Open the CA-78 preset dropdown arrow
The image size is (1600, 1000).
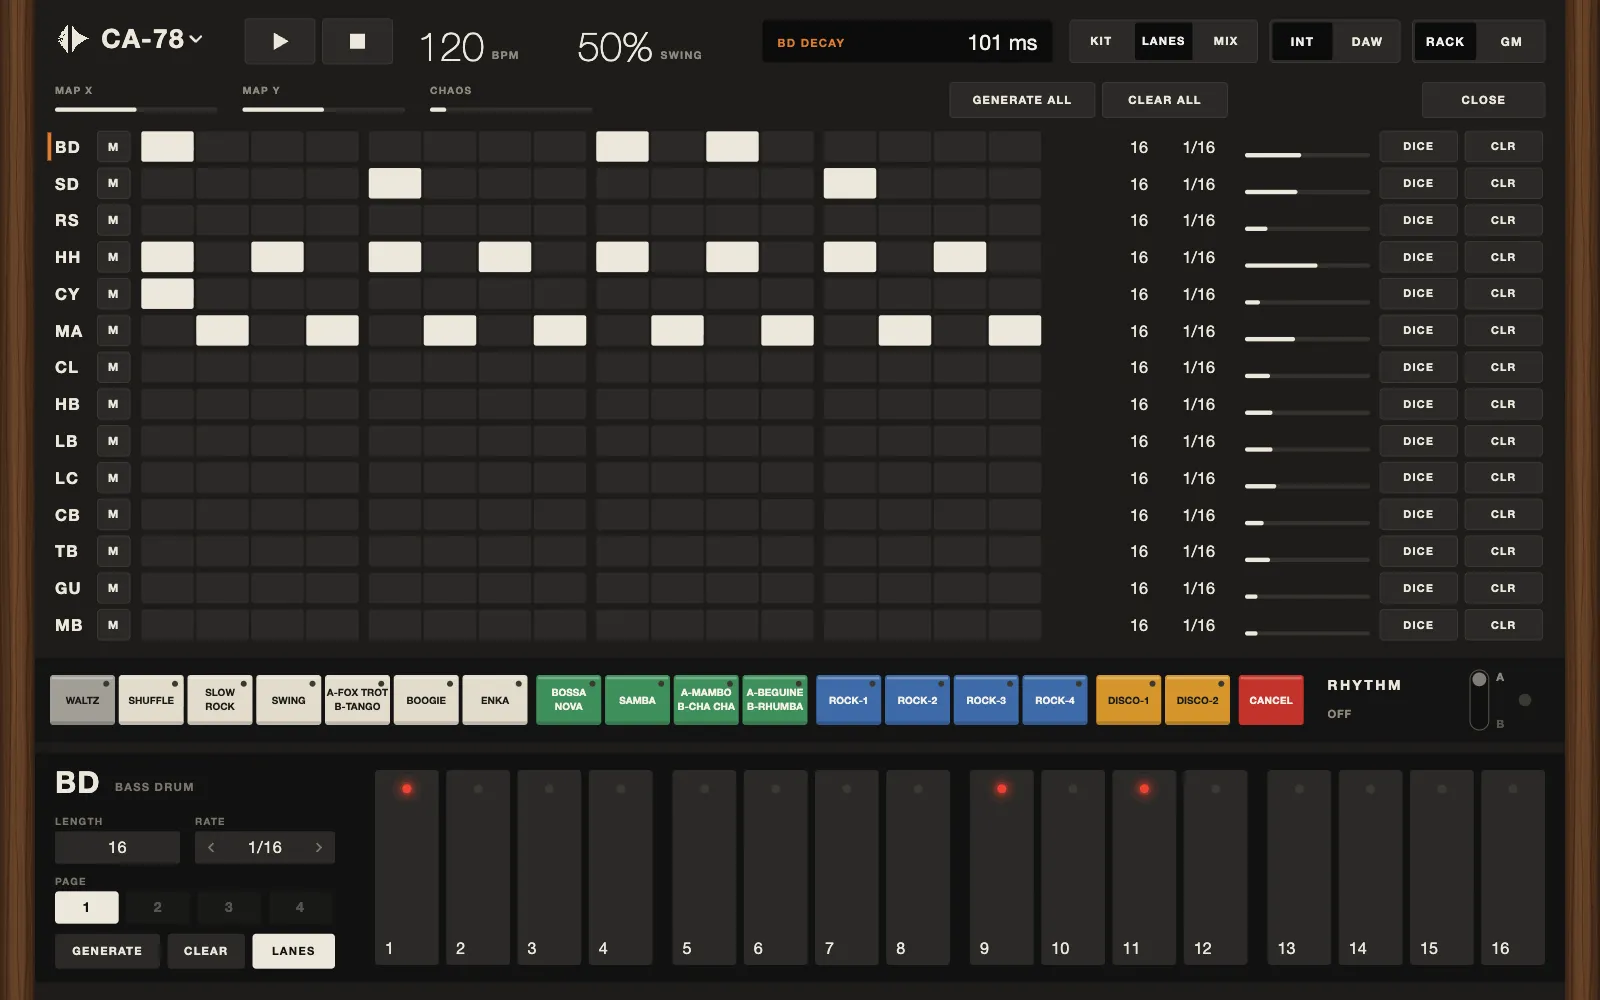point(196,39)
